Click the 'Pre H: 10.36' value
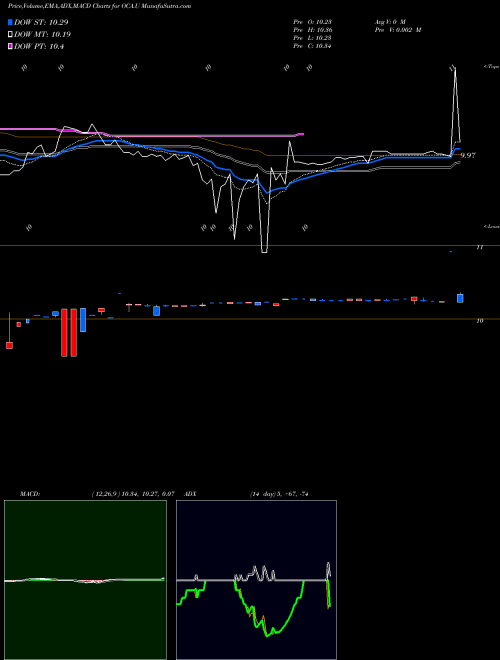Image resolution: width=500 pixels, height=660 pixels. 313,30
